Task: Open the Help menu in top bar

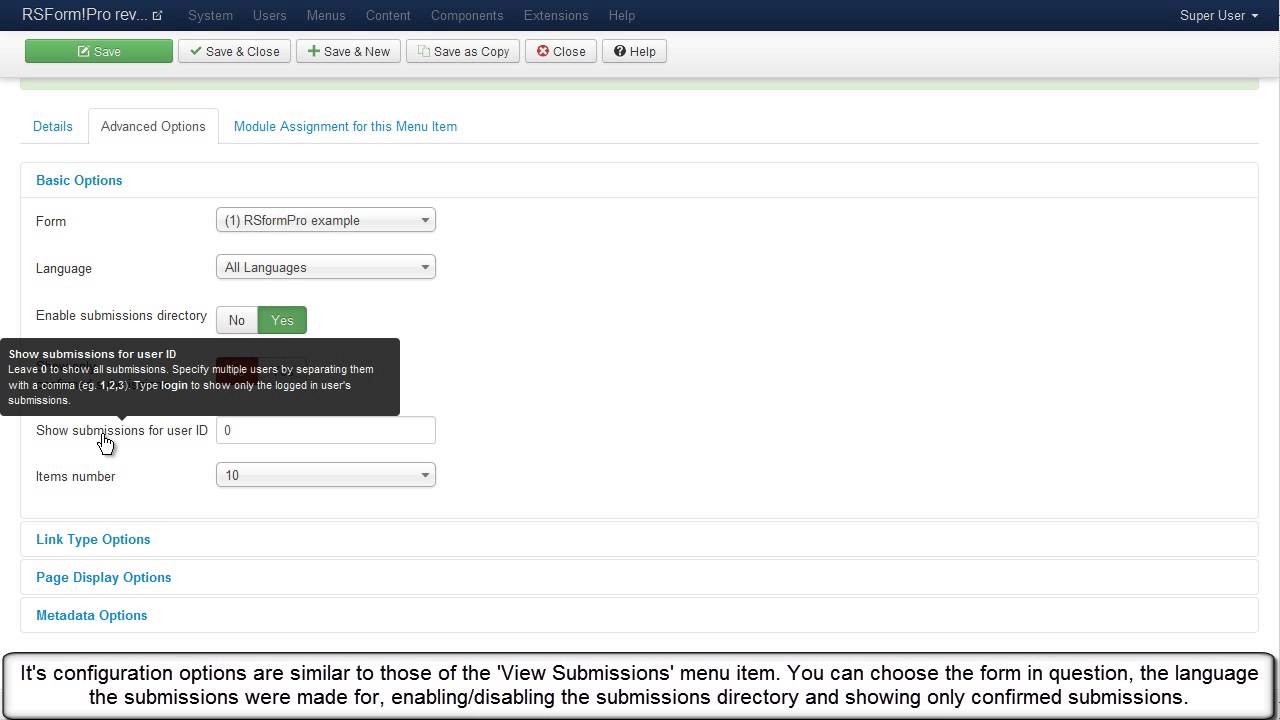Action: pyautogui.click(x=621, y=15)
